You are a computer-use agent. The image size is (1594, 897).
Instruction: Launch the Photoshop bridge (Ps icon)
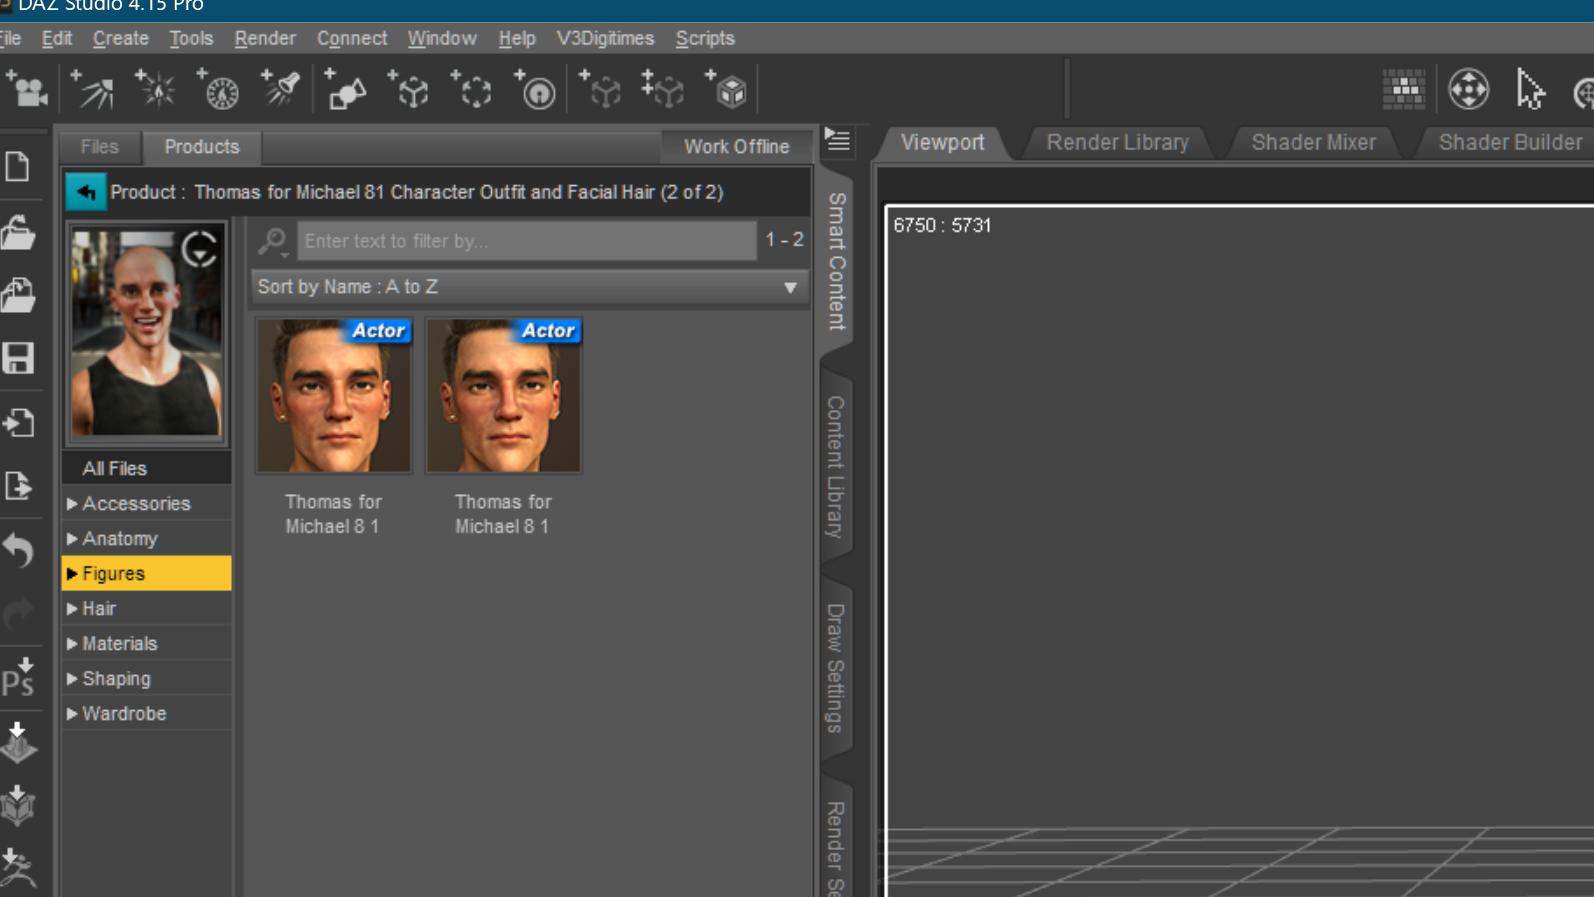coord(18,677)
